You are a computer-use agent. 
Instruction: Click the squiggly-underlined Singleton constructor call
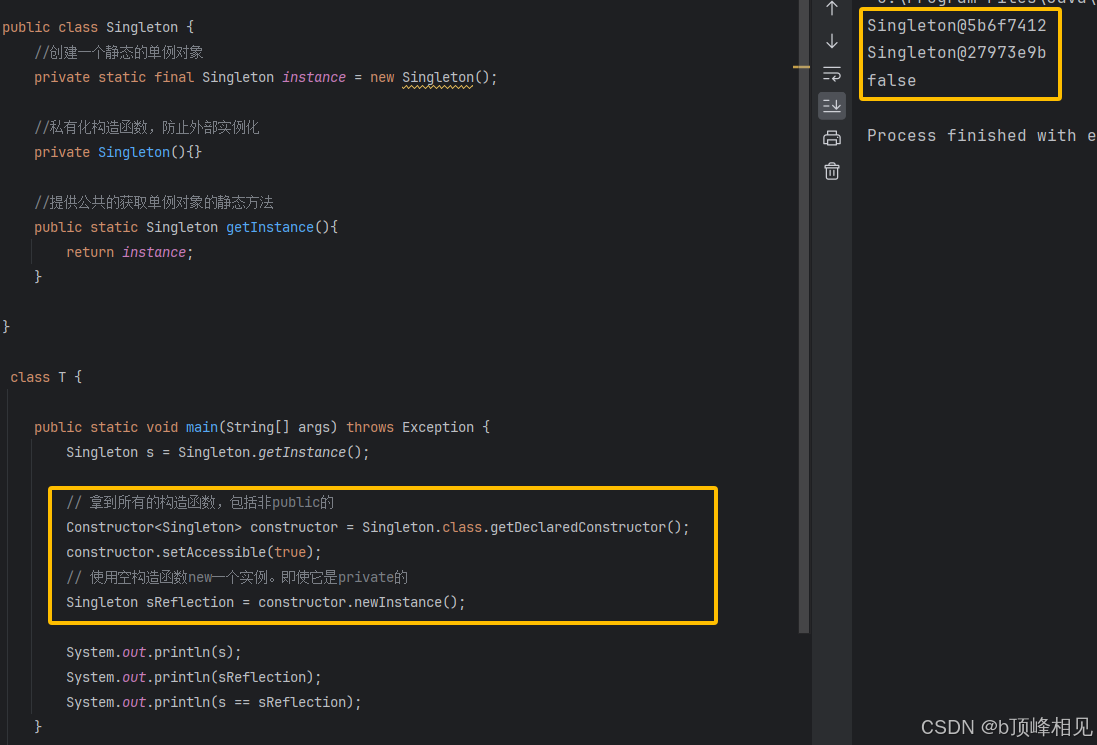coord(437,77)
